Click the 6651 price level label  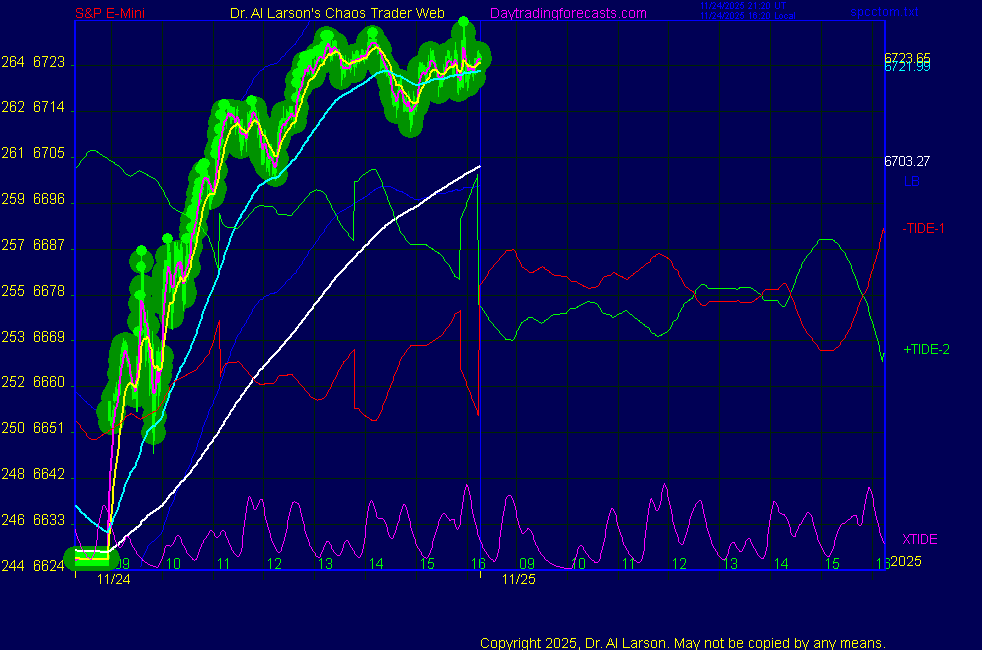click(x=48, y=428)
